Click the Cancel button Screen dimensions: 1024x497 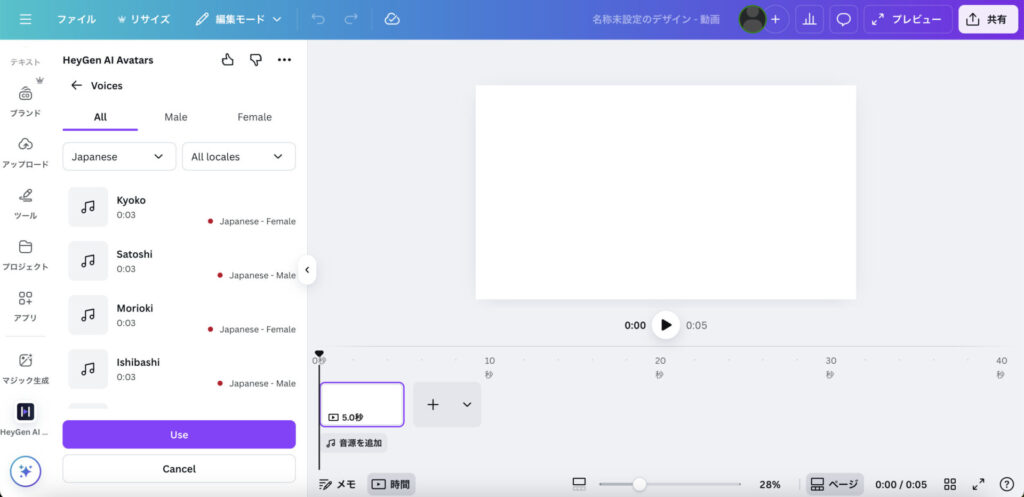tap(179, 468)
